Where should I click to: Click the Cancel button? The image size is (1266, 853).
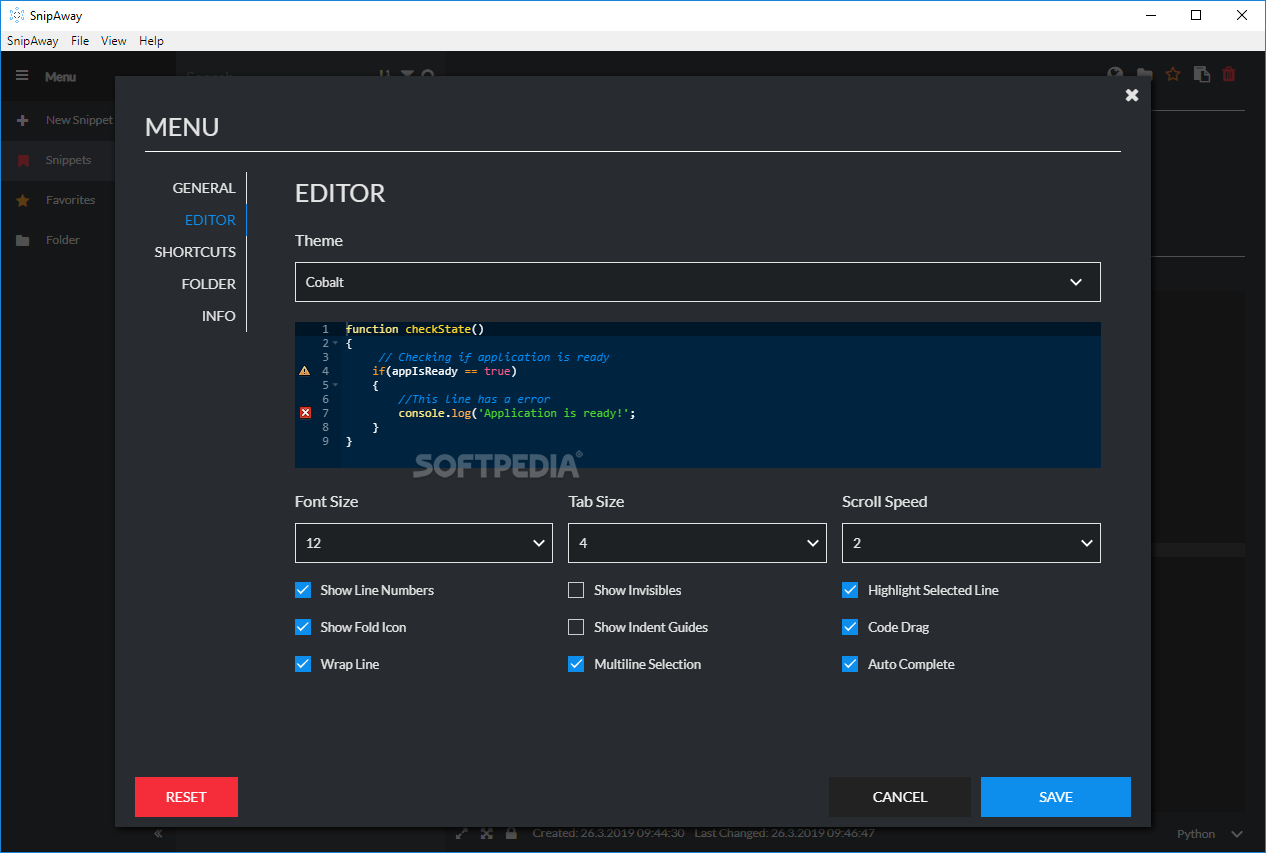coord(900,797)
